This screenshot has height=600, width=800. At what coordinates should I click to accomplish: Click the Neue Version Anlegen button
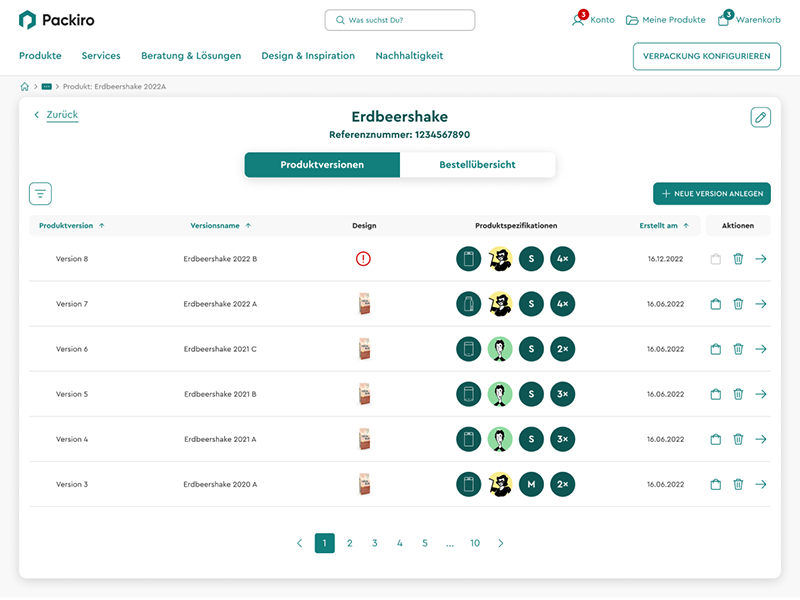(x=711, y=194)
